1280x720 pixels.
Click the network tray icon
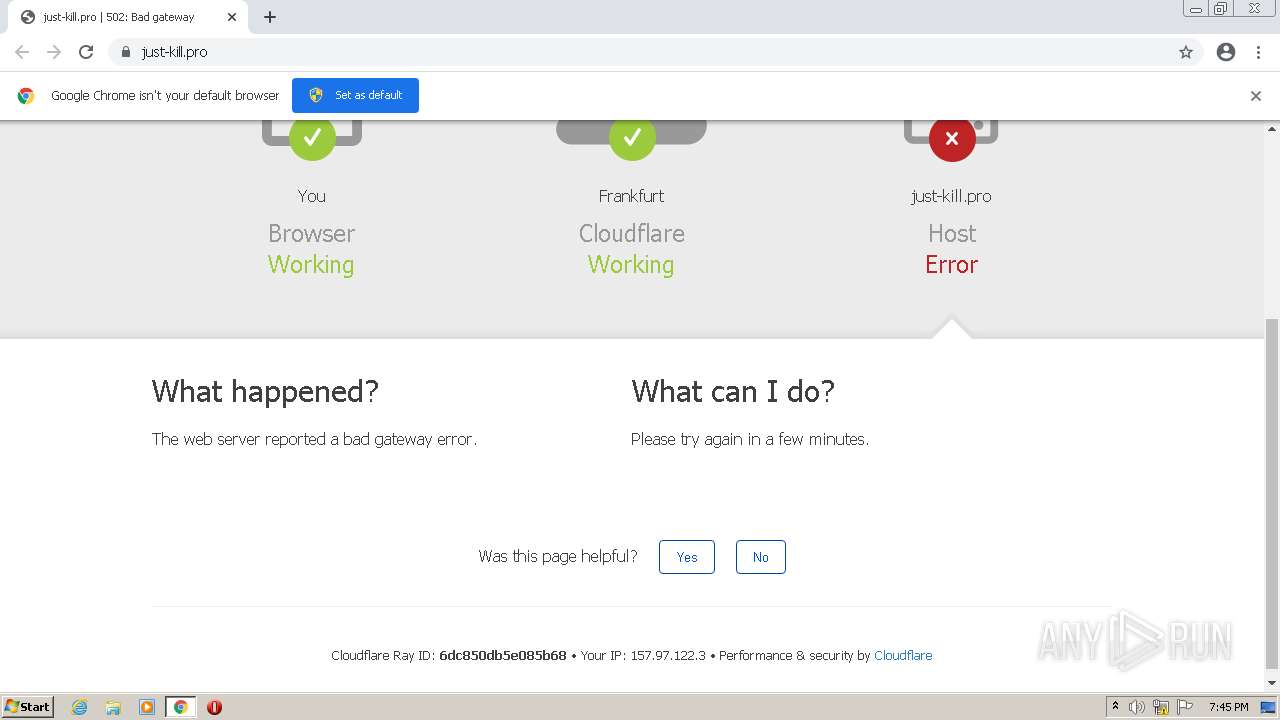[1161, 707]
